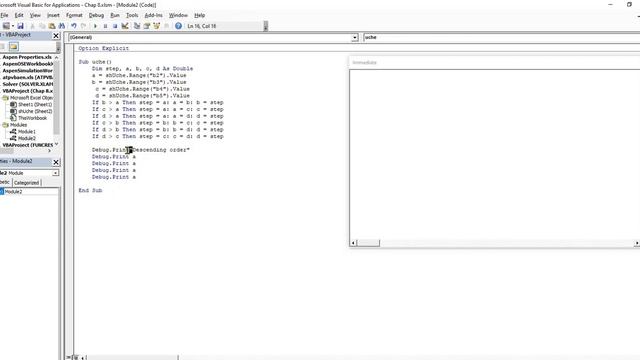Click the Toolbox toolbar icon
The width and height of the screenshot is (640, 360).
click(167, 26)
